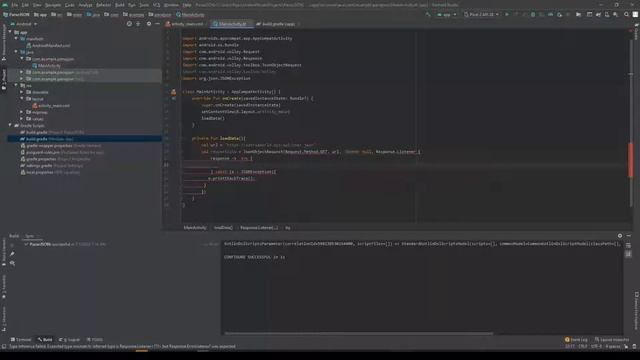640x360 pixels.
Task: Open the Run menu
Action: 132,5
